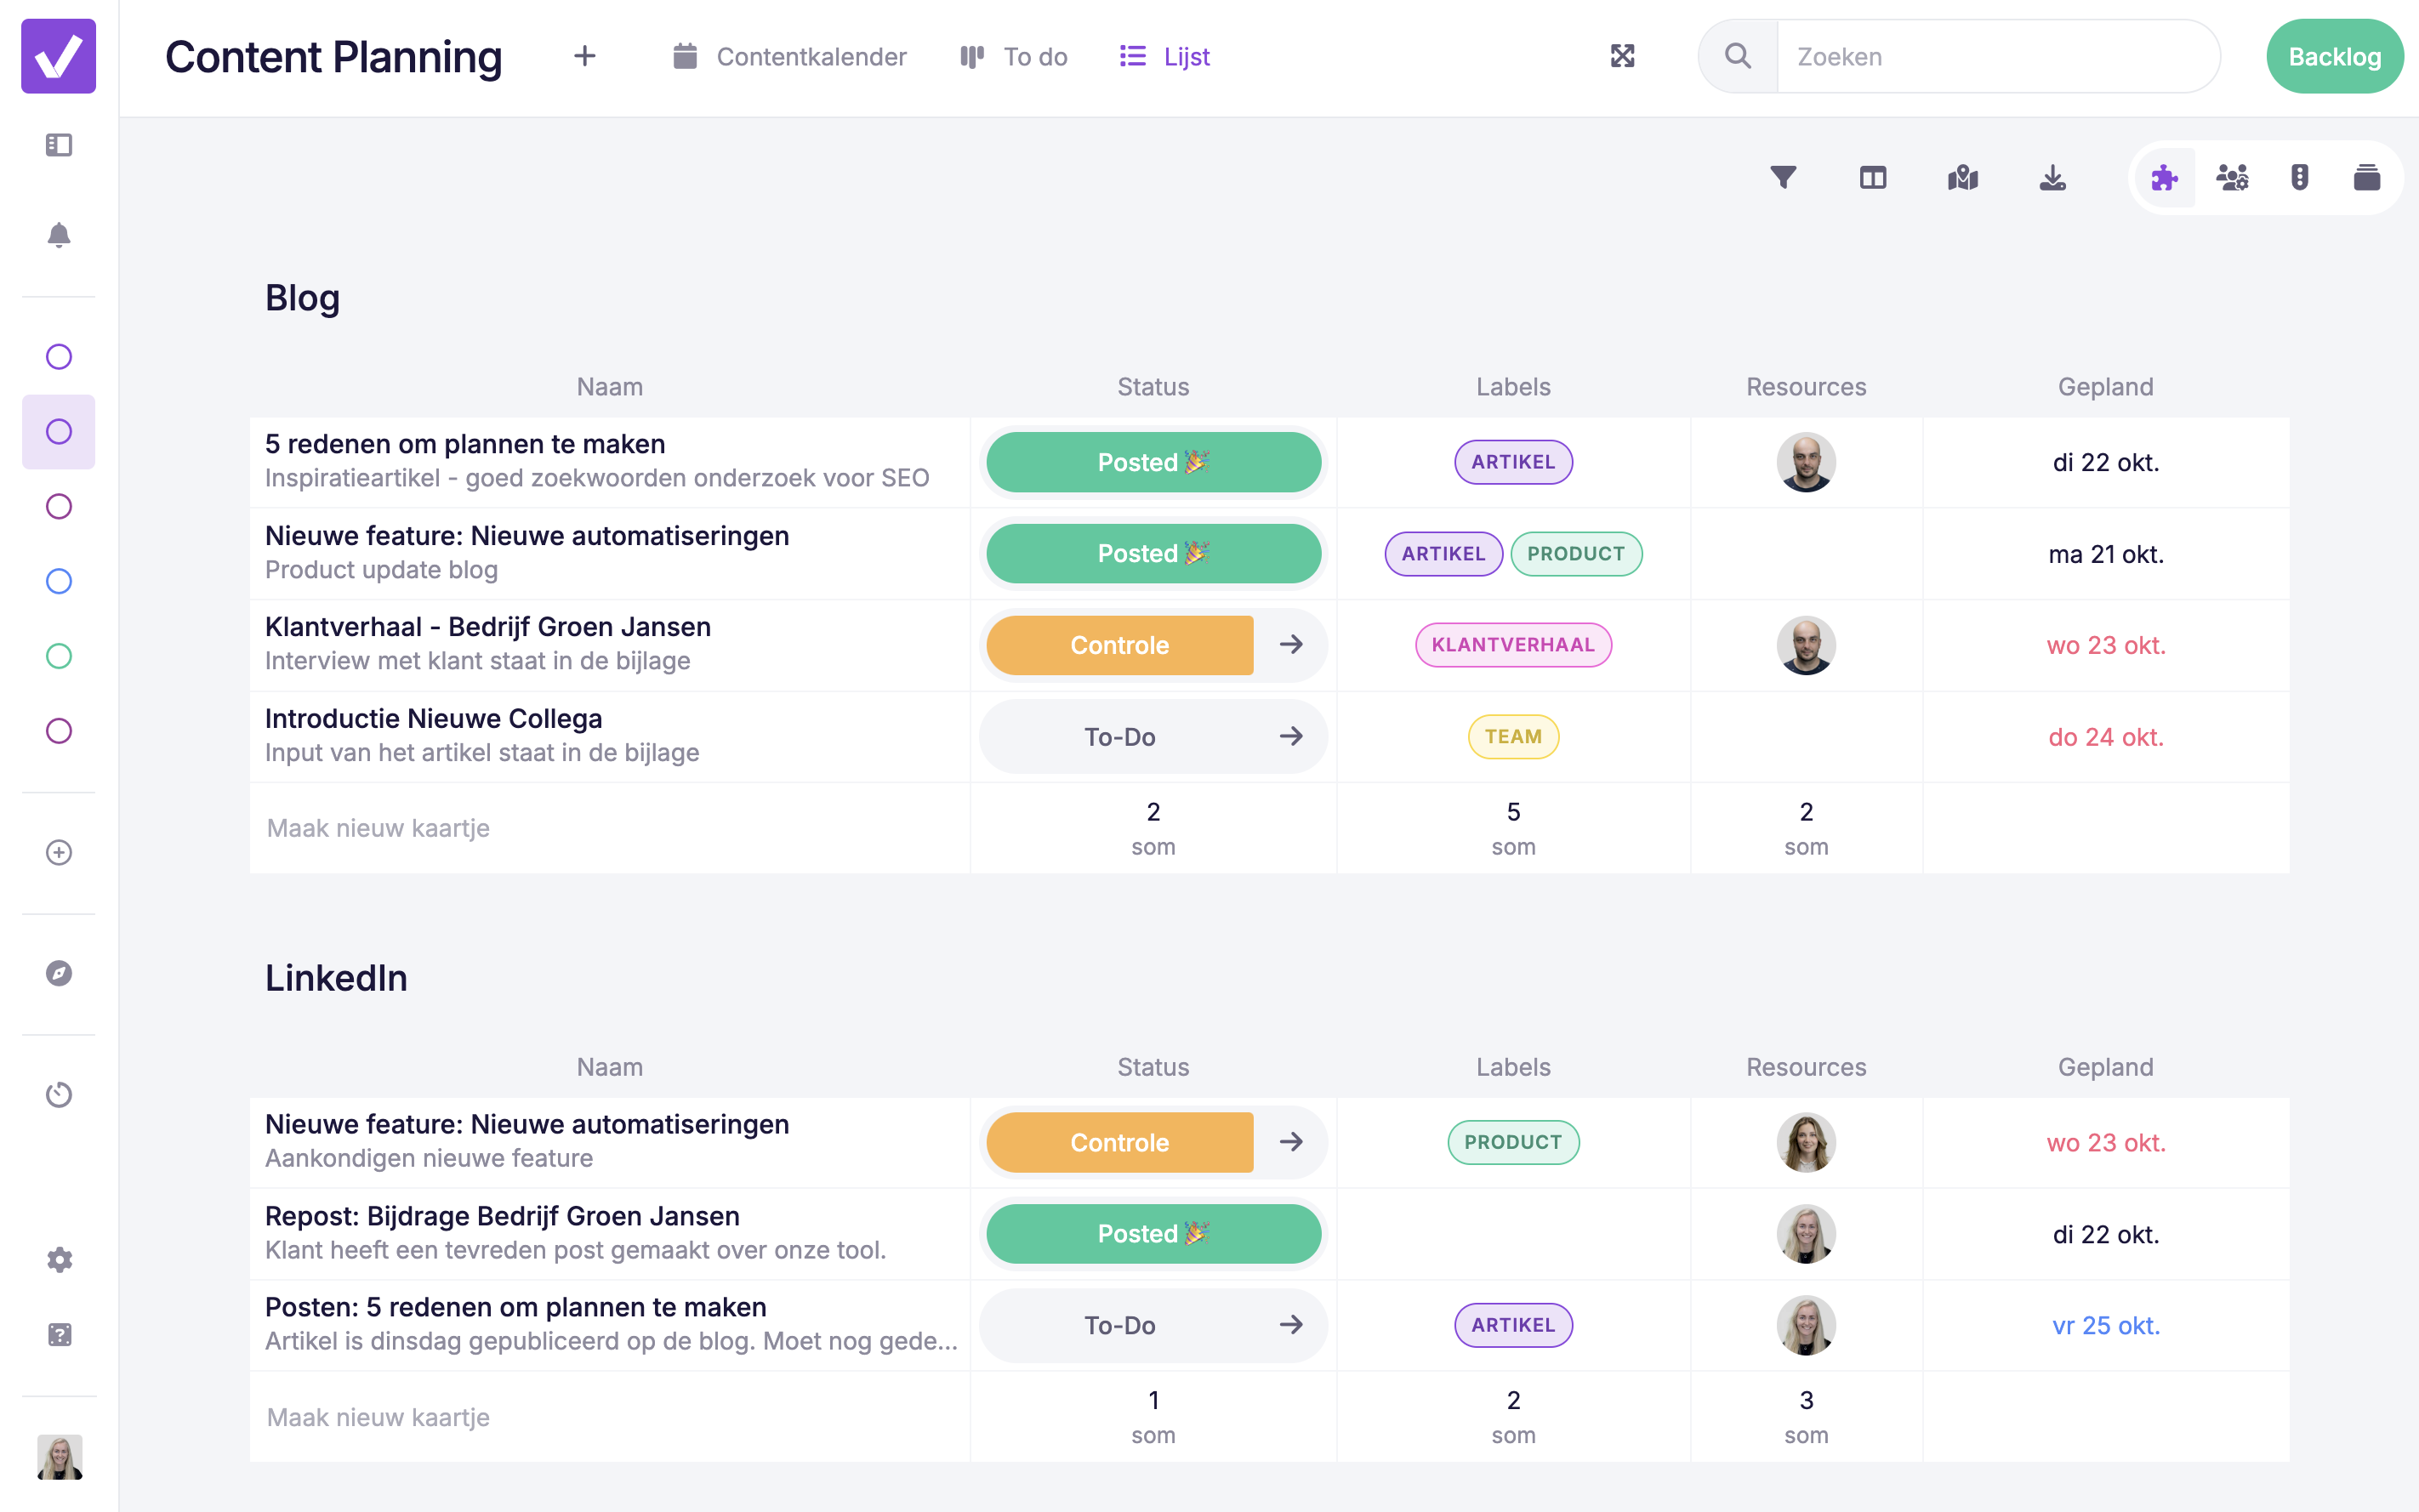The width and height of the screenshot is (2419, 1512).
Task: Click ARTIKEL label on 5 redenen blog row
Action: (x=1513, y=462)
